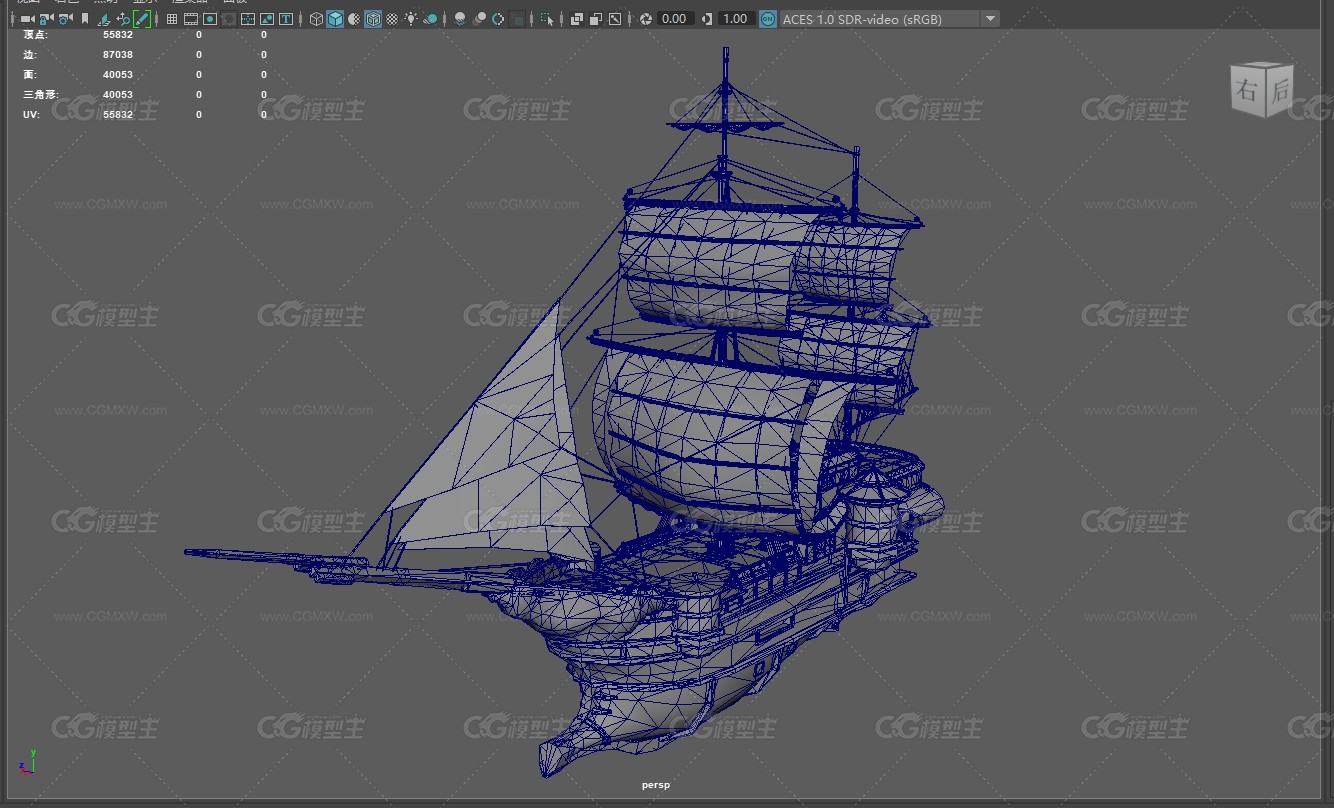Click the XRay Joints icon
This screenshot has height=808, width=1334.
coord(615,18)
